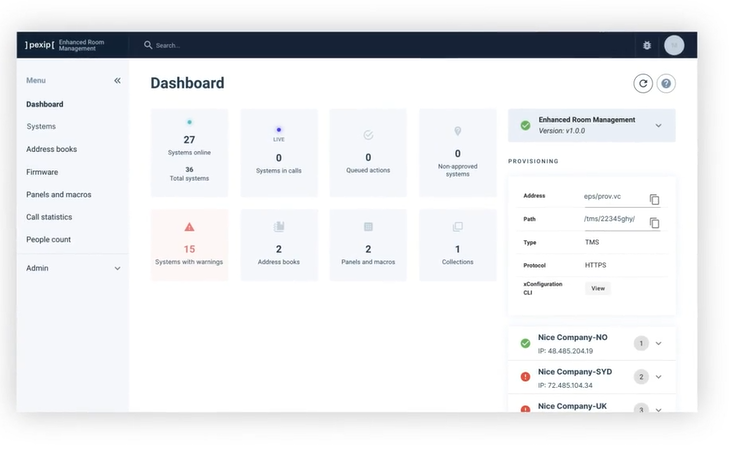Click the 'Version: v1.0.0' text

[561, 131]
